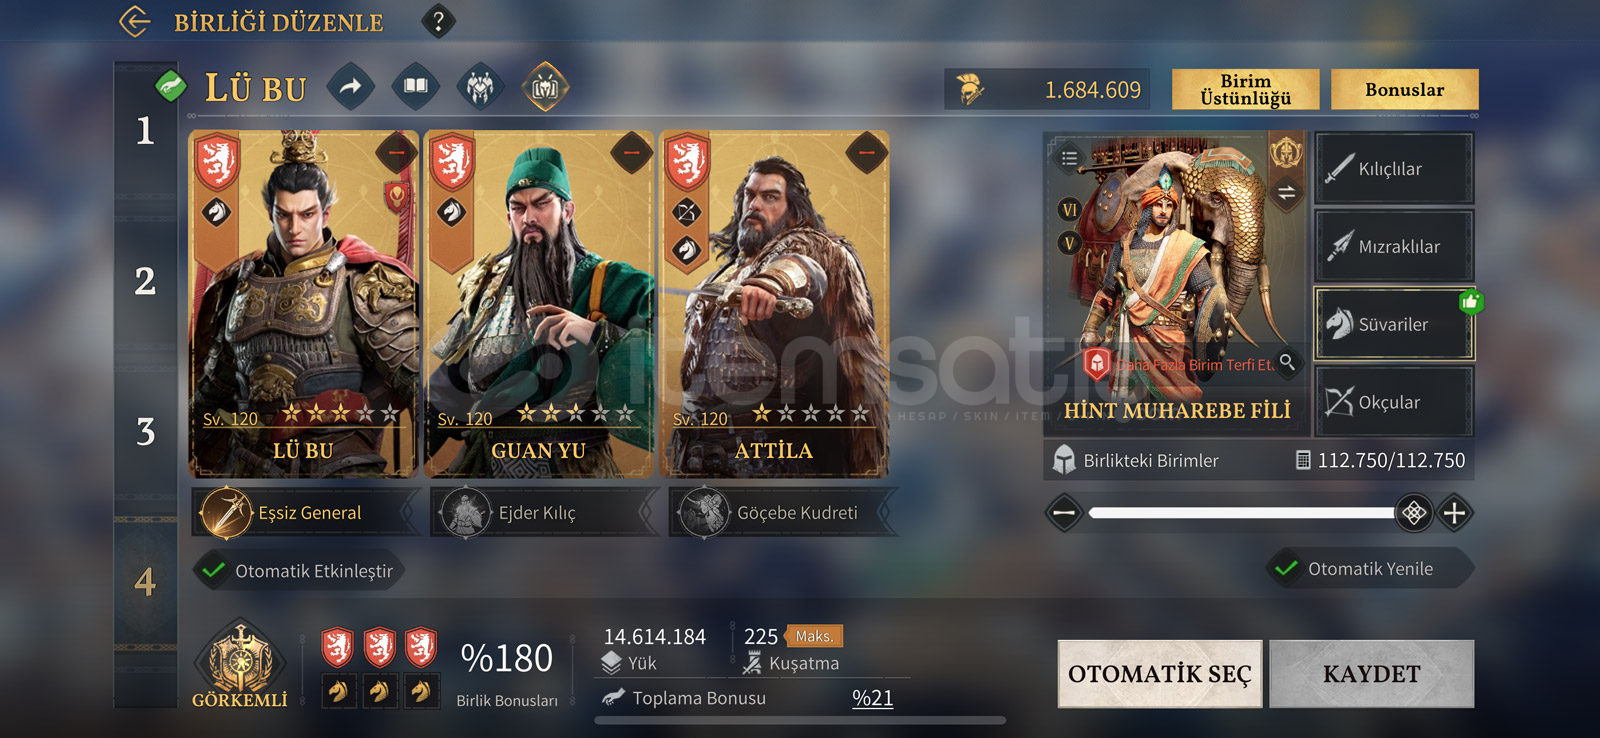Open the question mark help icon
This screenshot has height=738, width=1600.
click(x=438, y=21)
